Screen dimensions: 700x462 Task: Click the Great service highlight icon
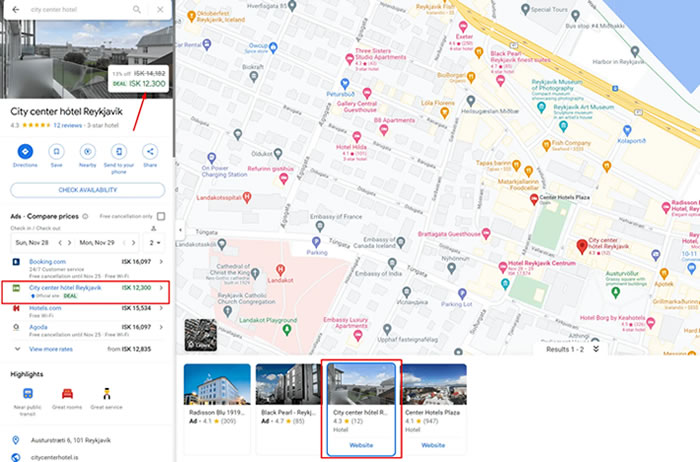[x=106, y=394]
